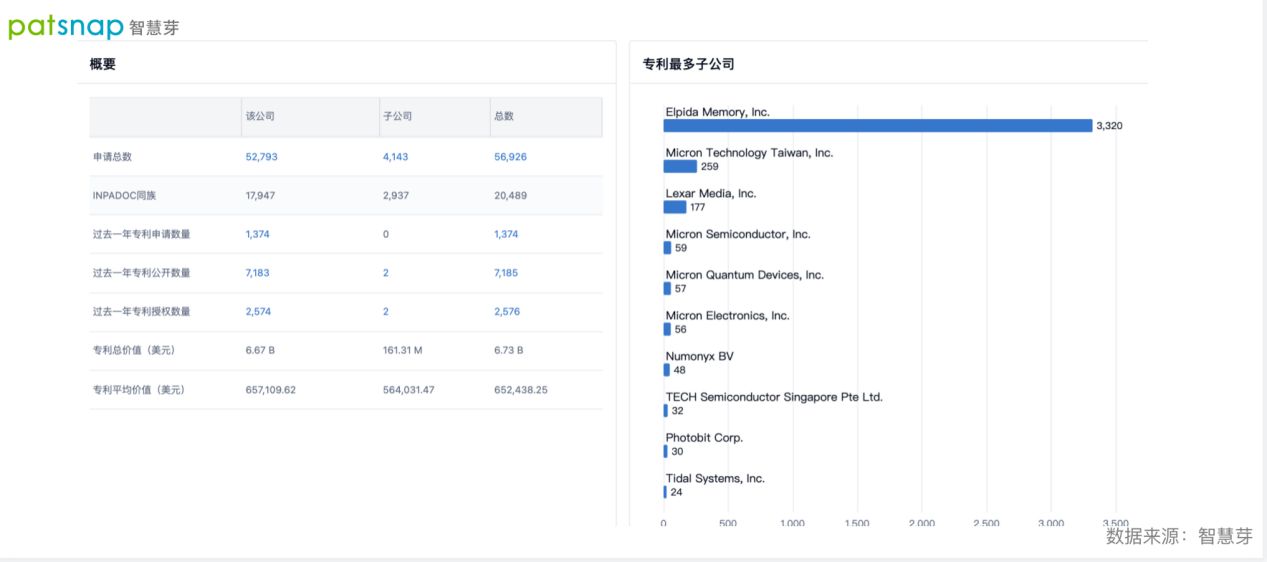Open the 7,183 publications count link
Viewport: 1267px width, 562px height.
tap(257, 273)
